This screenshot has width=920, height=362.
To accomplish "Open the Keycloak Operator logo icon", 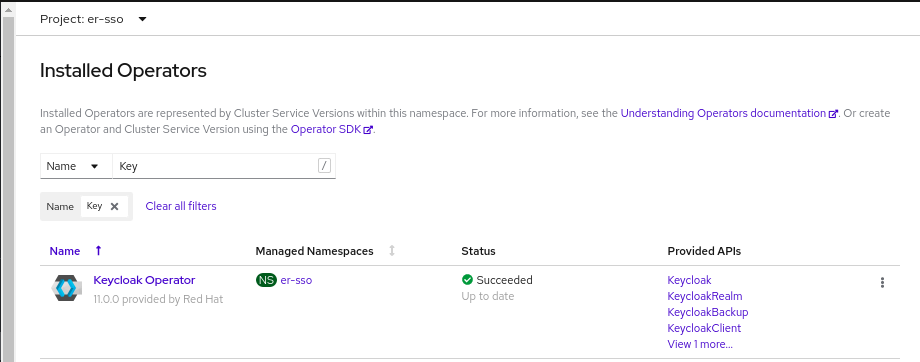I will click(65, 287).
